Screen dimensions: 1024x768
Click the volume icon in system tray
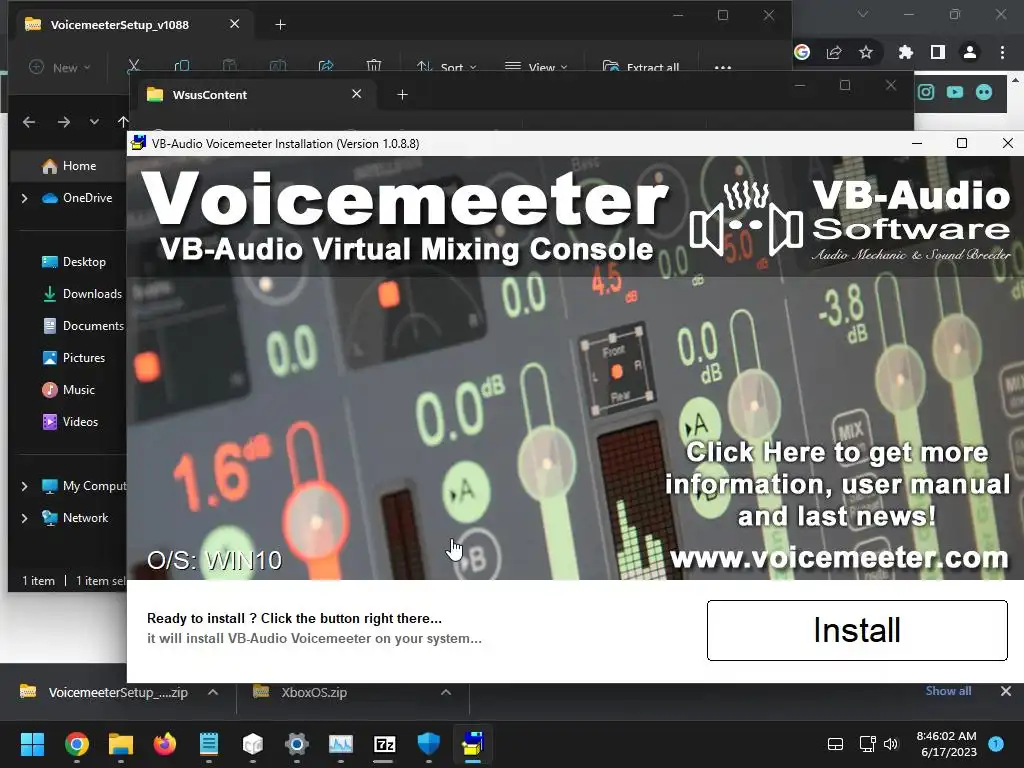click(891, 744)
